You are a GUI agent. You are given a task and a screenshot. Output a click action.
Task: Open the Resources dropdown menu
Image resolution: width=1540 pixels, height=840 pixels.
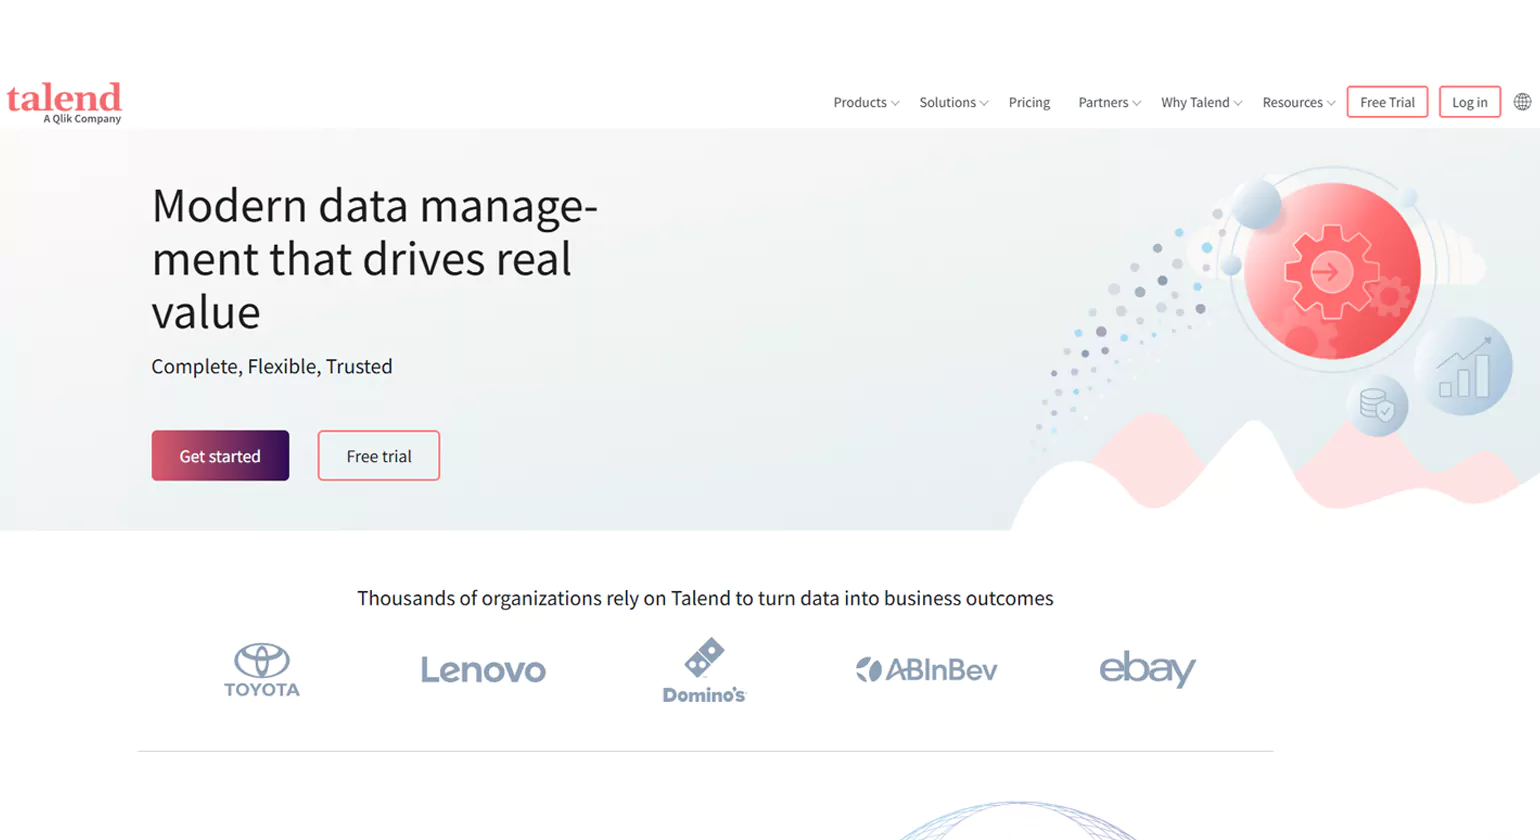click(1298, 102)
